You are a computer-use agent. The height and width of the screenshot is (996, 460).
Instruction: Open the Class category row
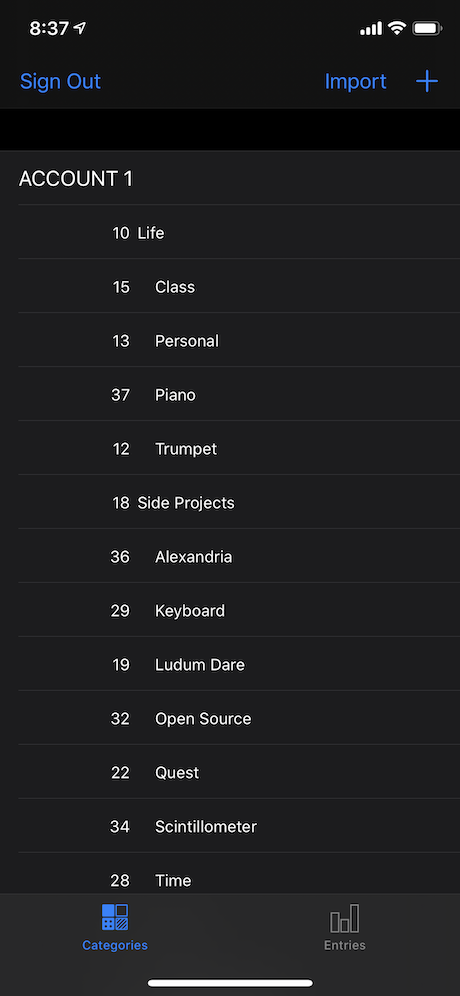pos(239,287)
